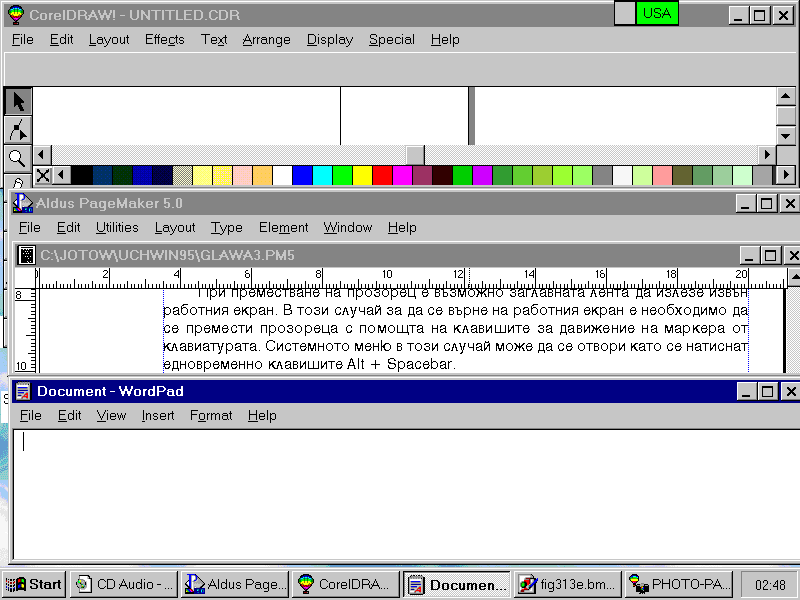Open the WordPad Edit menu
Screen dimensions: 800x600
coord(69,416)
